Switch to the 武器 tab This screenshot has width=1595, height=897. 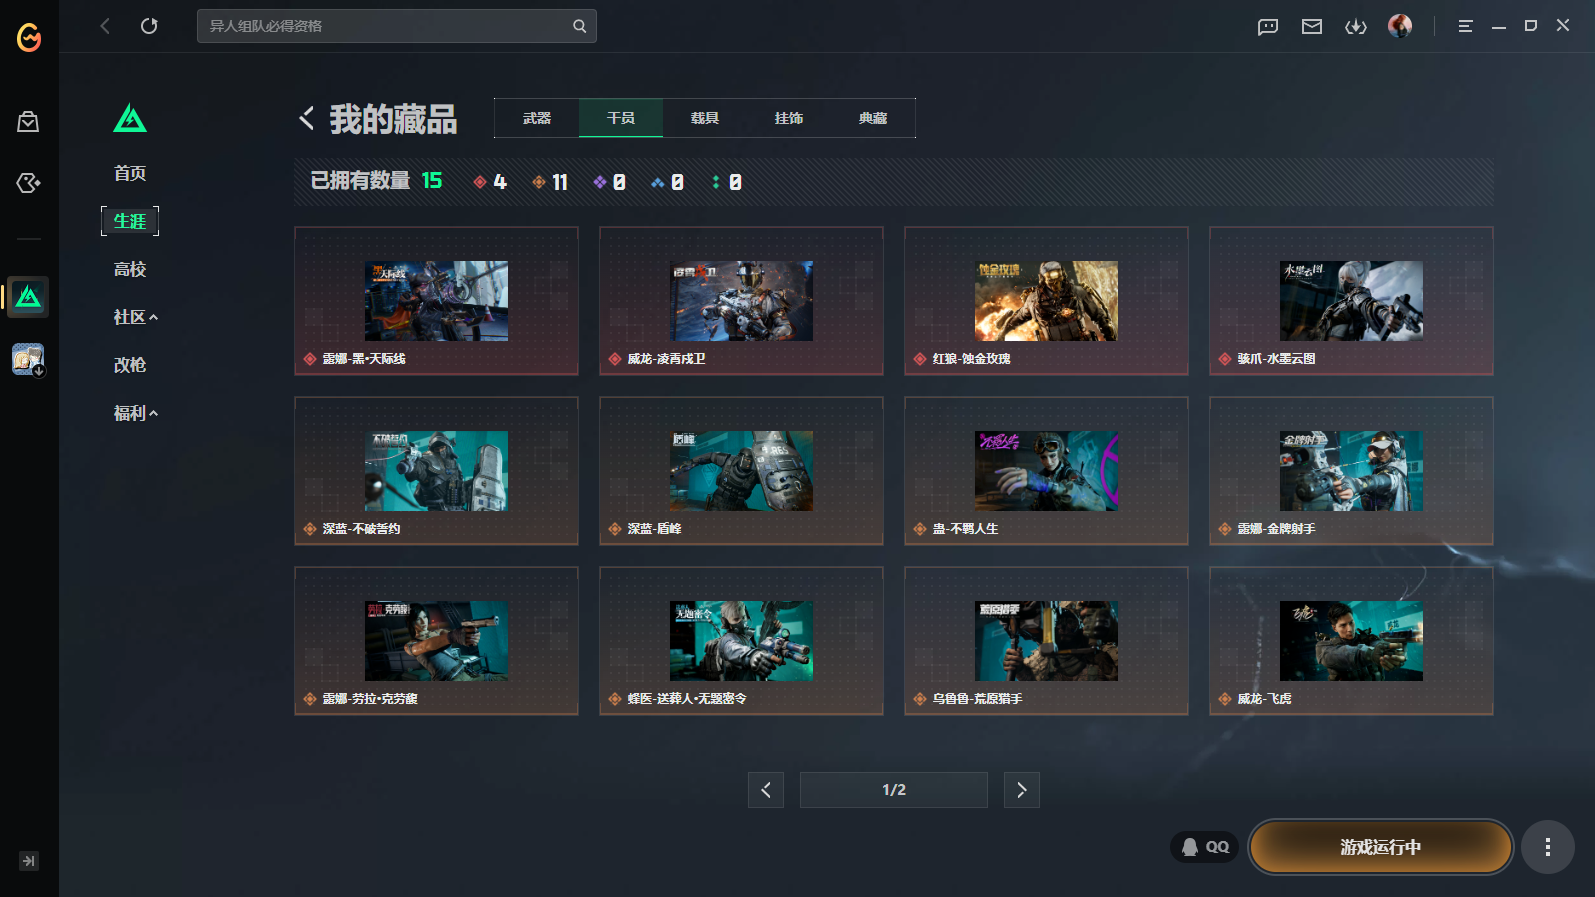(x=537, y=118)
